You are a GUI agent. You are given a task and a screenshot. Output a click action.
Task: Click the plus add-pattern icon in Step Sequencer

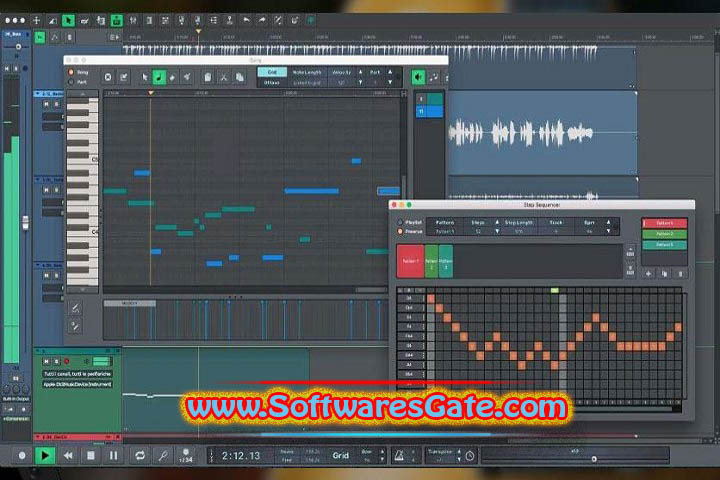click(648, 274)
